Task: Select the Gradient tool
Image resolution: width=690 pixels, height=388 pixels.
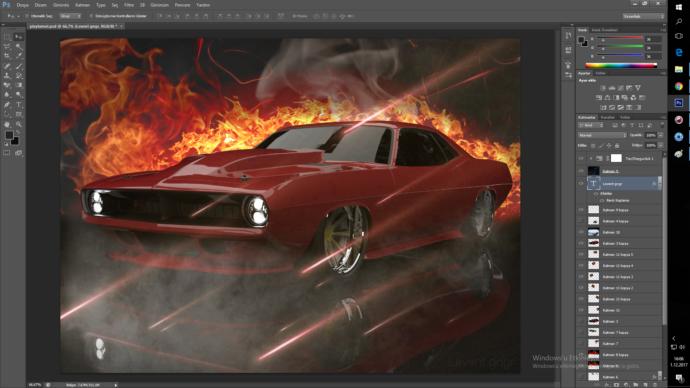Action: 19,84
